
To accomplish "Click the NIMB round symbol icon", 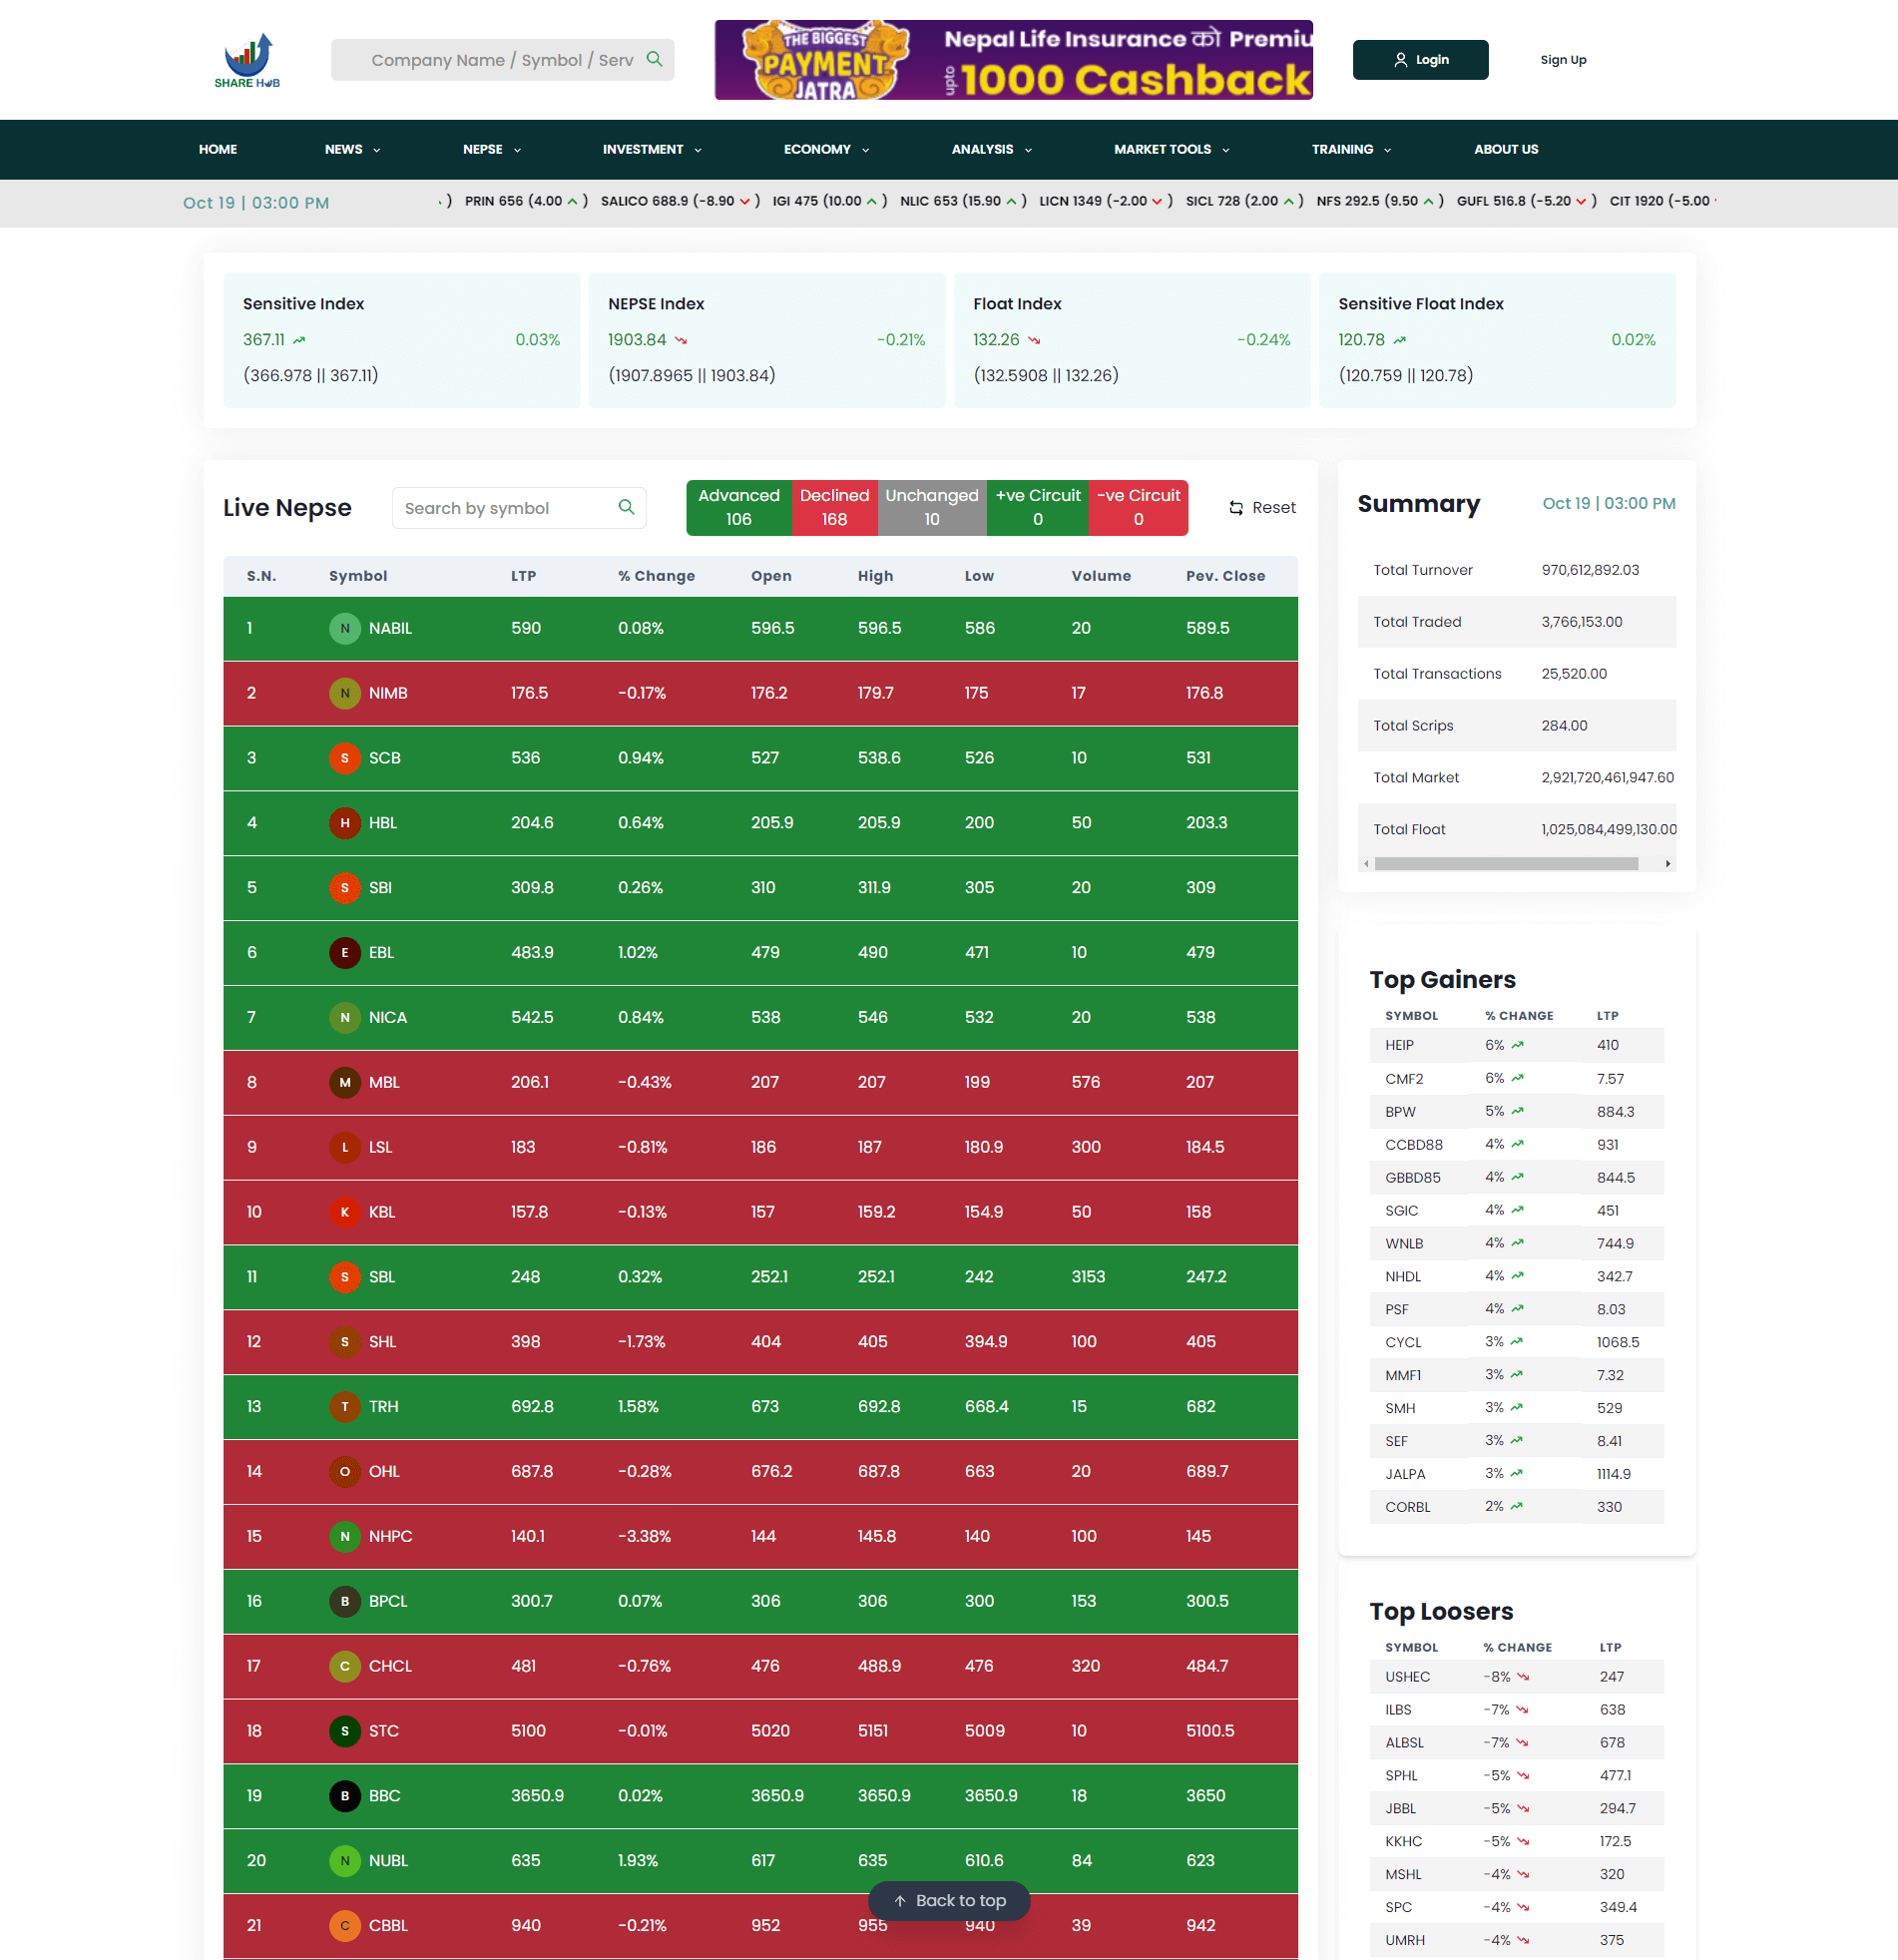I will [345, 693].
